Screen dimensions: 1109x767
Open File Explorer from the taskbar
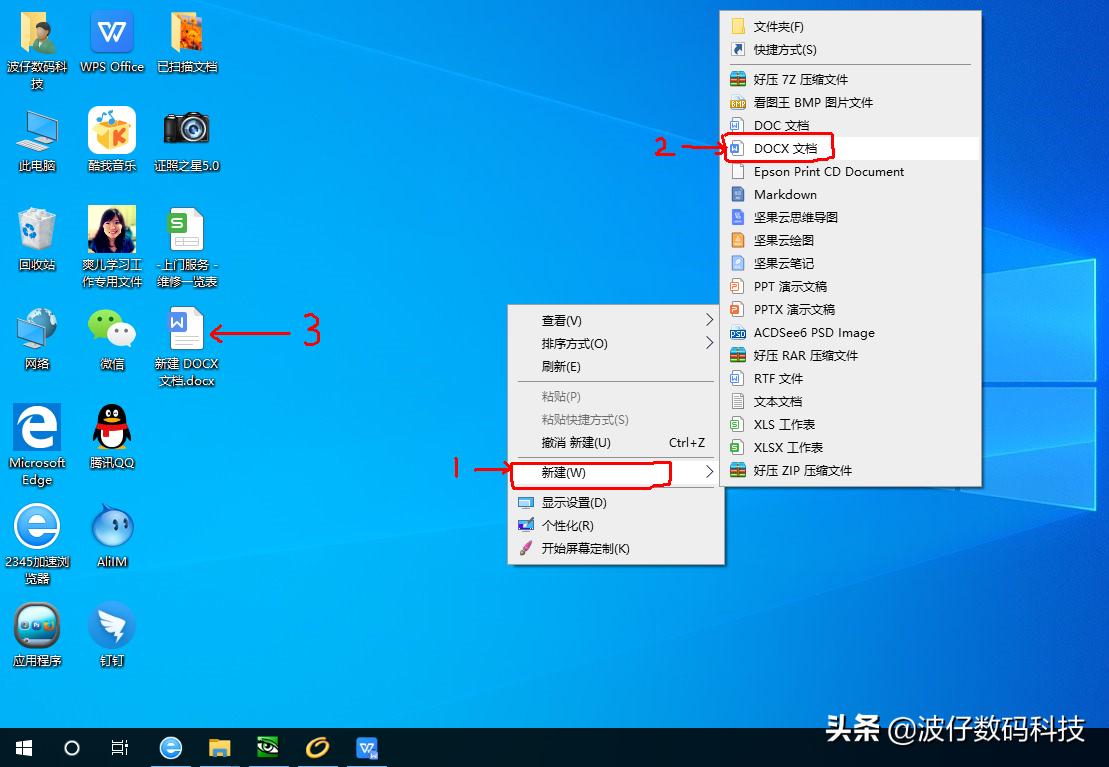click(x=219, y=747)
